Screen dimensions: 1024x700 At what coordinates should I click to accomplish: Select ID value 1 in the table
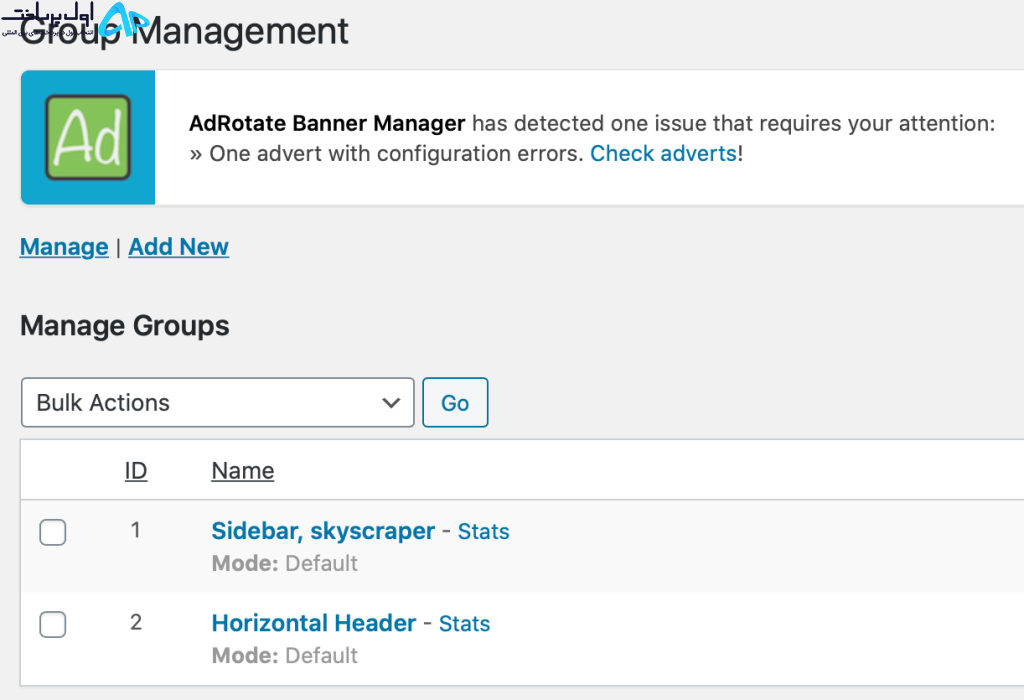pyautogui.click(x=135, y=530)
